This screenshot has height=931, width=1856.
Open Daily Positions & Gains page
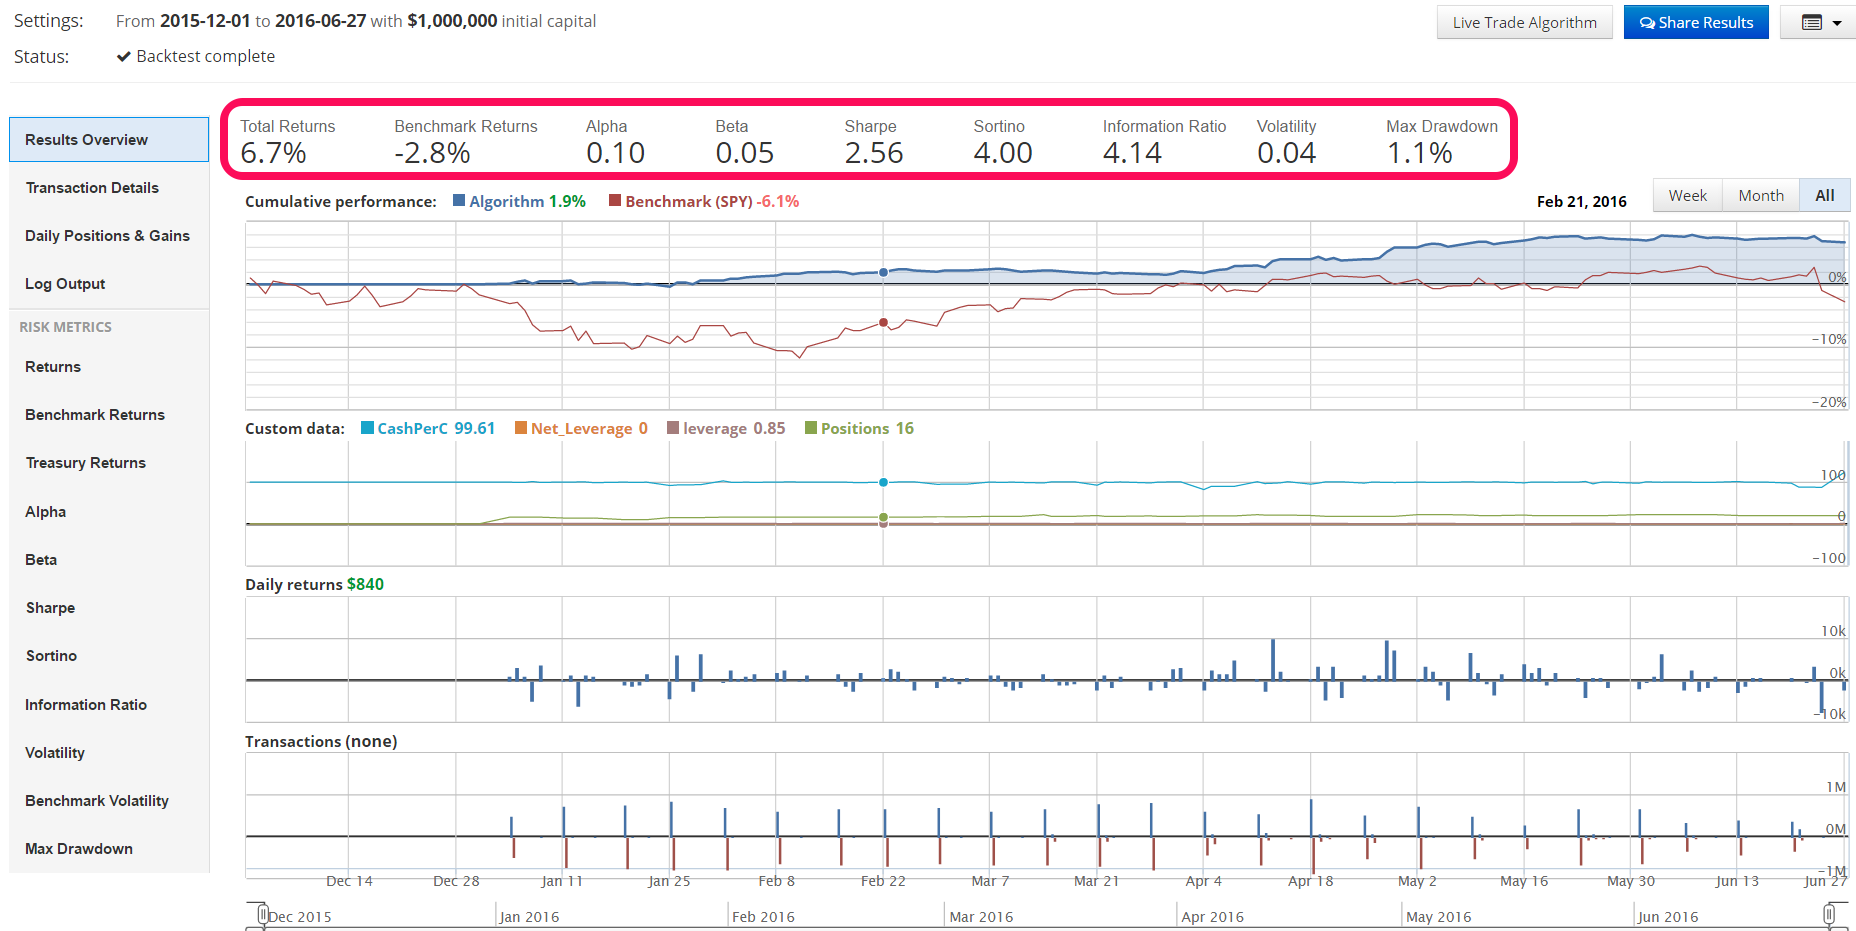click(x=107, y=235)
